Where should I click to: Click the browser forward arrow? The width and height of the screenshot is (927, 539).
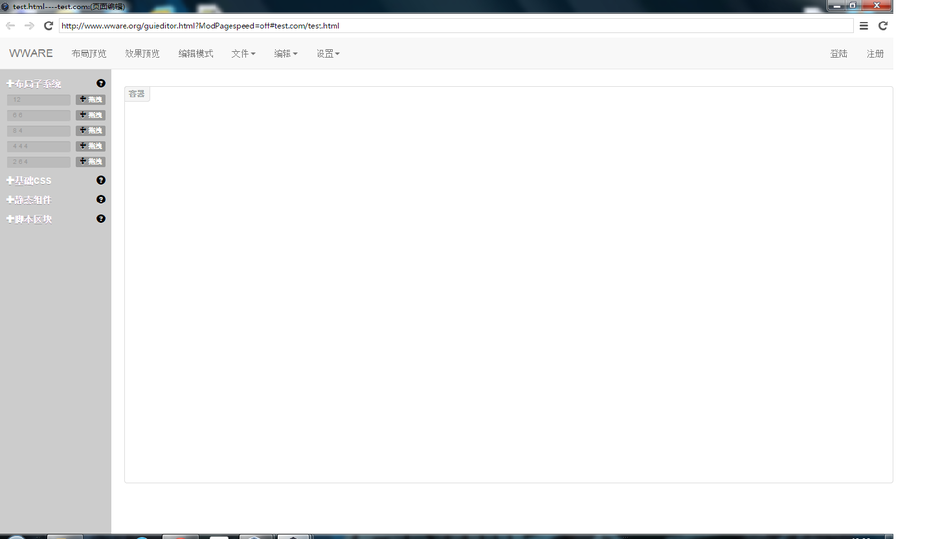click(x=29, y=25)
